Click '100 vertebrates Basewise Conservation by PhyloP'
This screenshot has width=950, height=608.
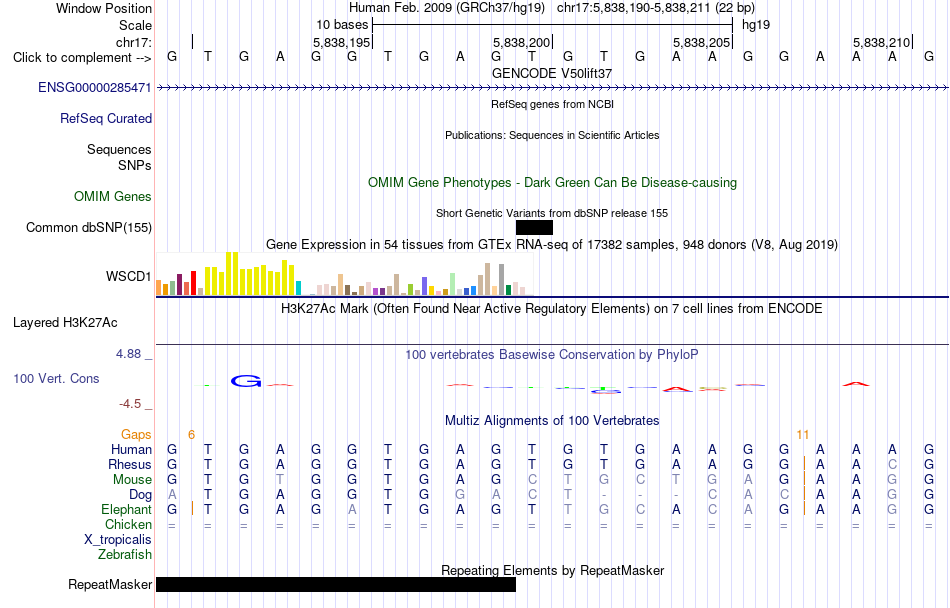coord(552,355)
